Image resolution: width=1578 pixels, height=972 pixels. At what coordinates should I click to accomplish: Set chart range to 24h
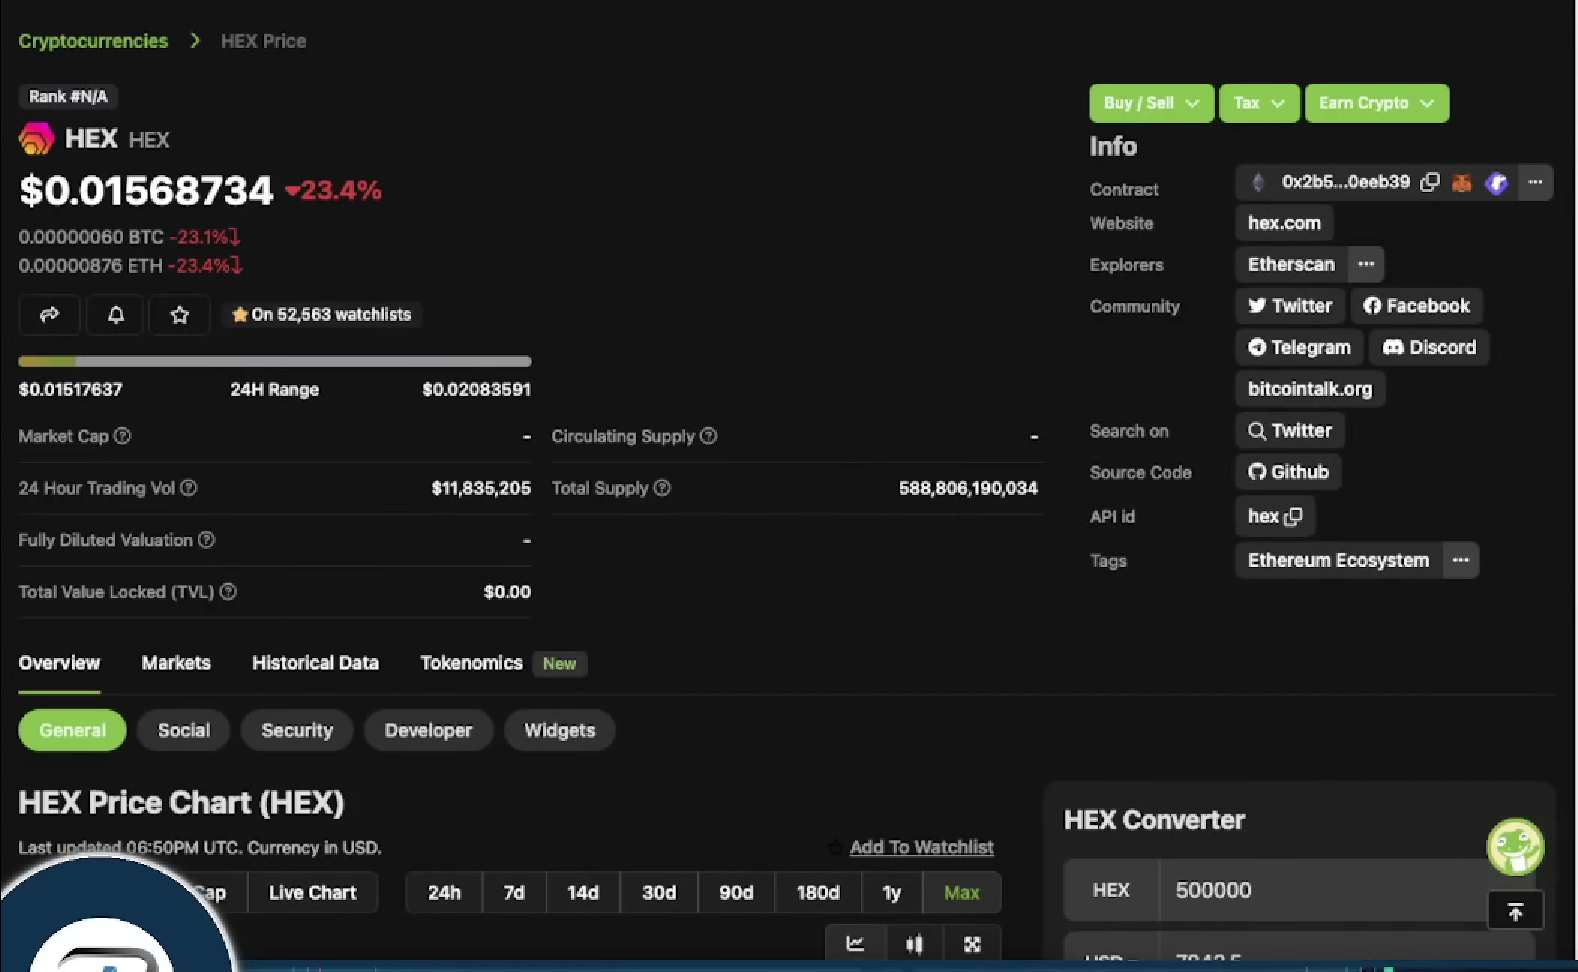click(444, 893)
